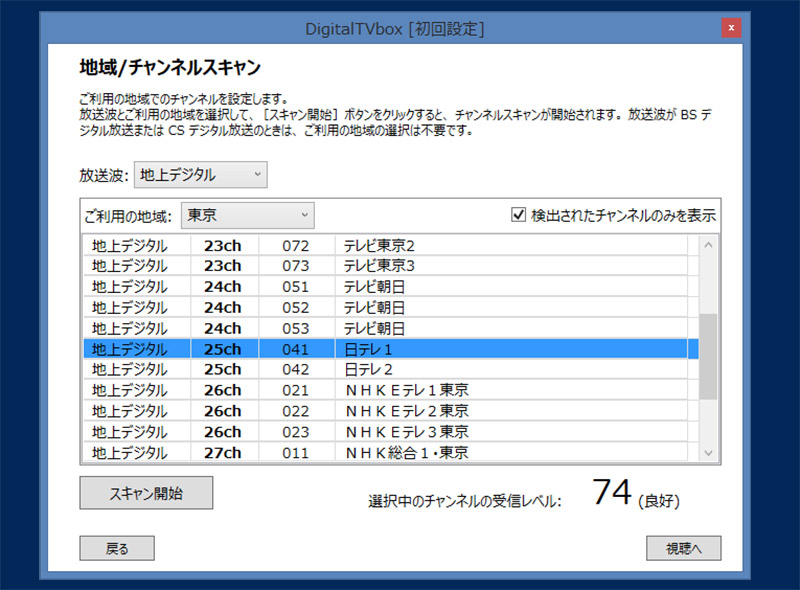Click the 戻る button
800x590 pixels.
(x=117, y=548)
